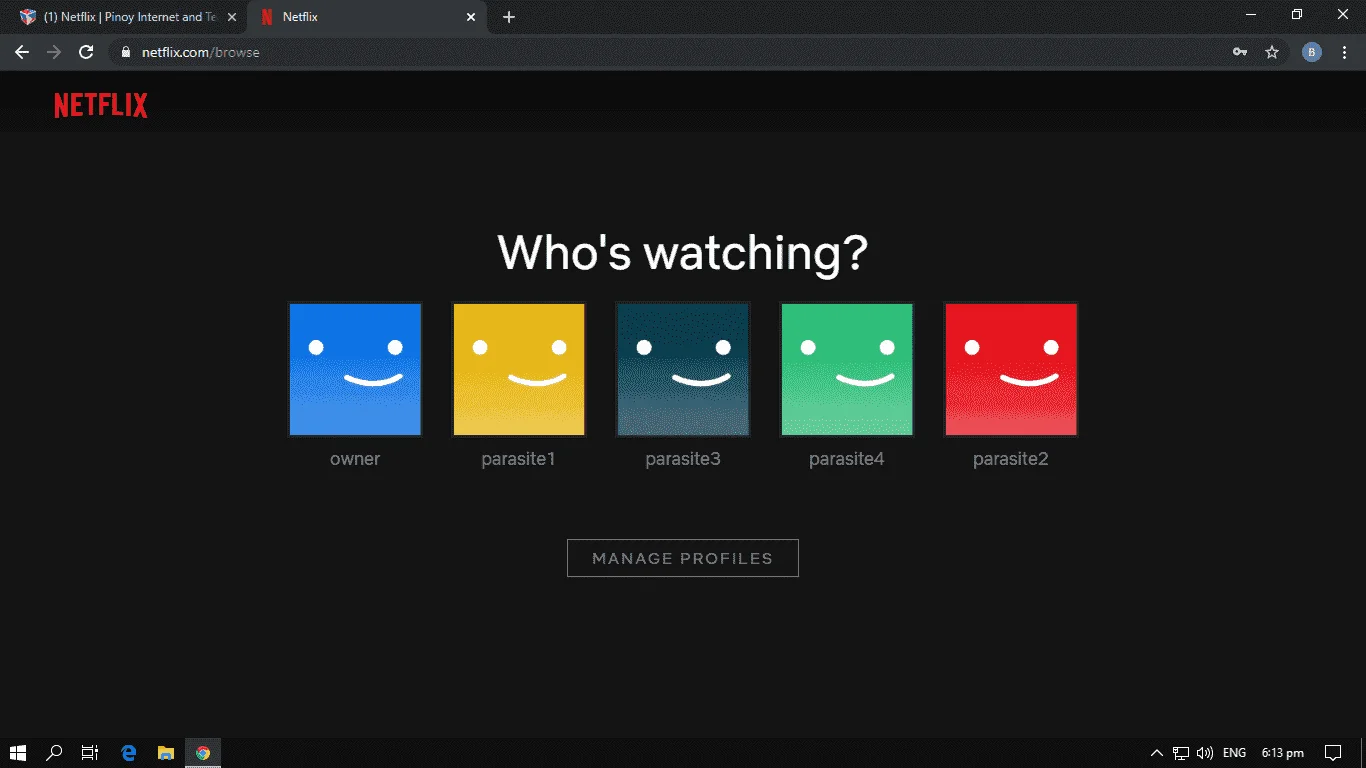Bookmark this page with the star icon
Screen dimensions: 1366x768
pyautogui.click(x=1272, y=52)
